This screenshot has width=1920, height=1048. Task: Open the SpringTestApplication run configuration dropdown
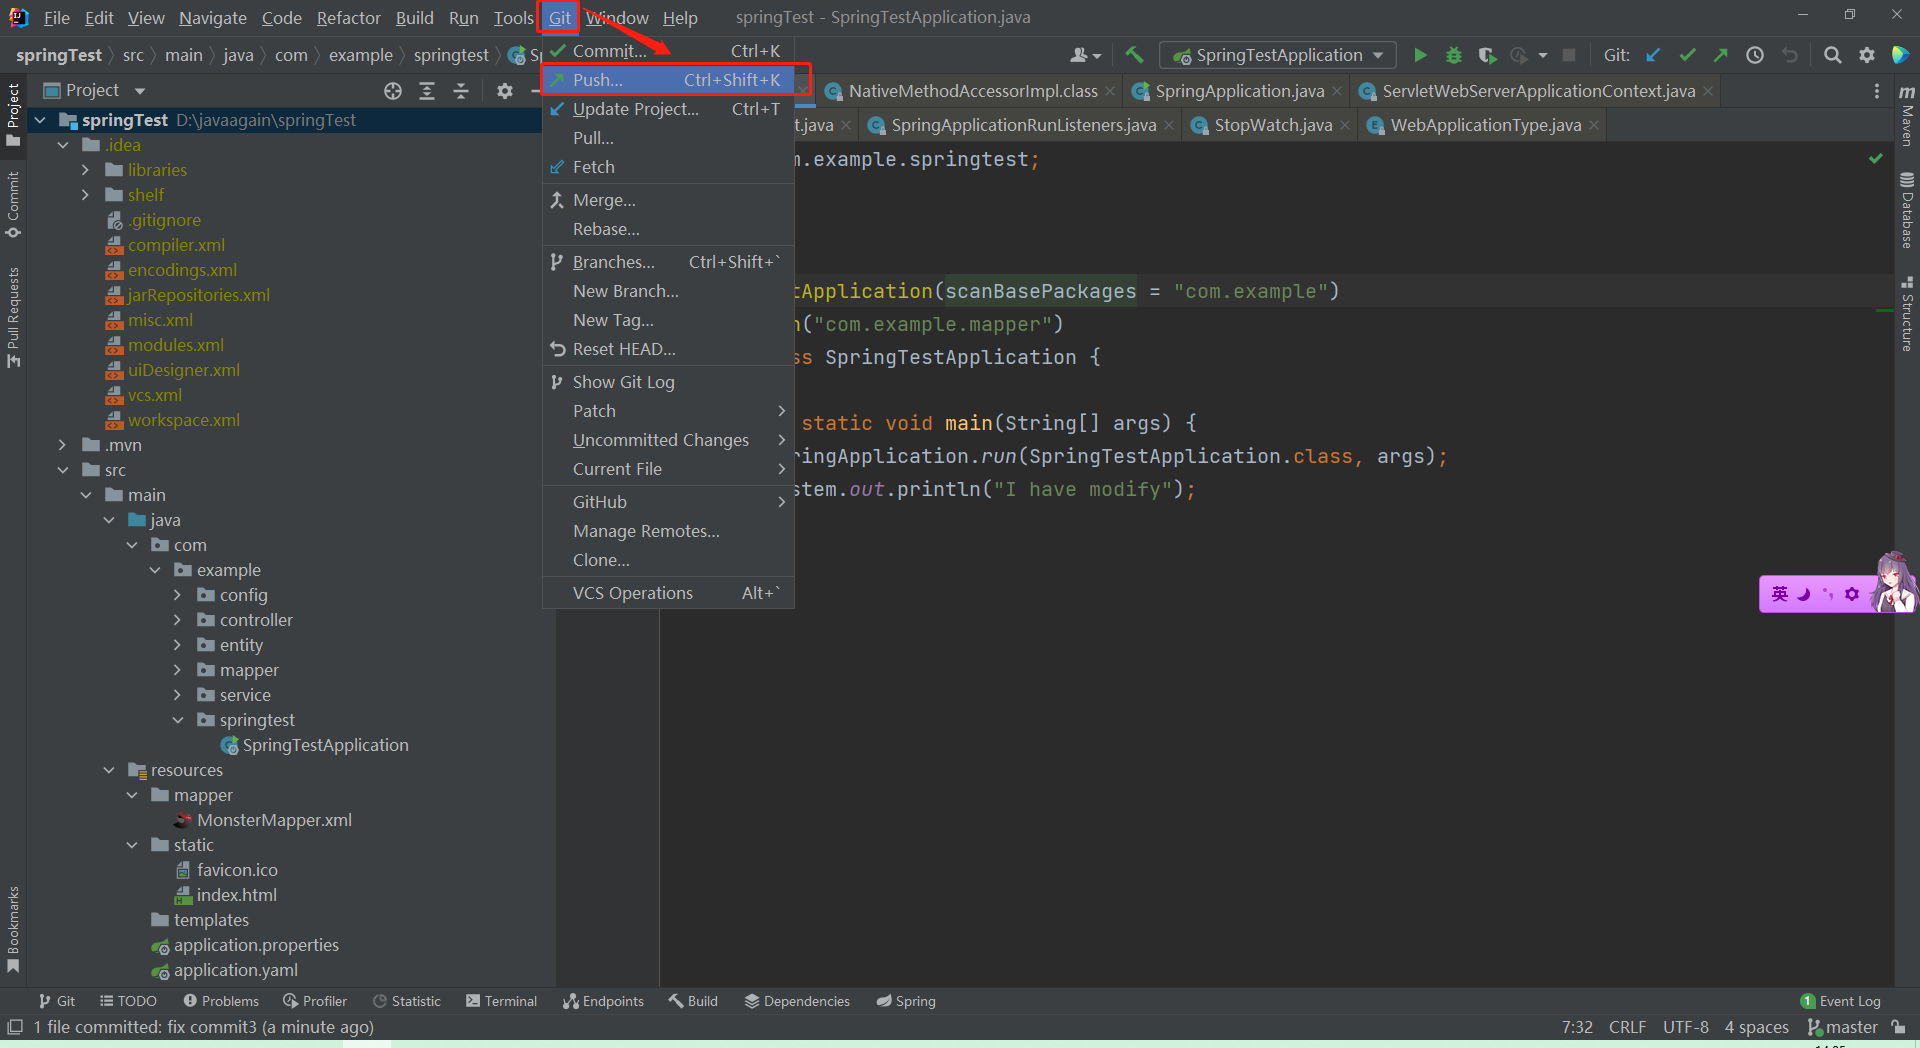click(1278, 55)
